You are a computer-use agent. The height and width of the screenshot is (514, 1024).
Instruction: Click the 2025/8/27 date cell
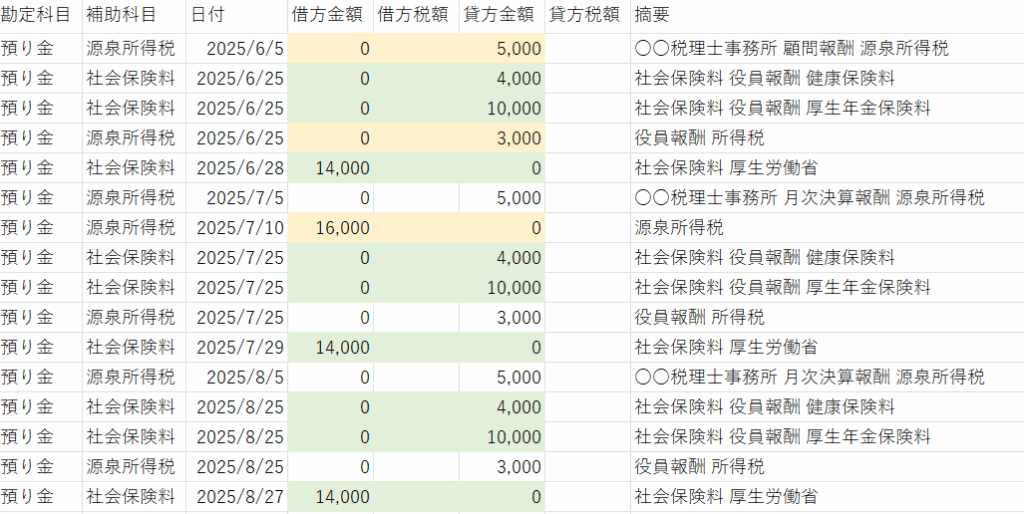click(x=240, y=497)
